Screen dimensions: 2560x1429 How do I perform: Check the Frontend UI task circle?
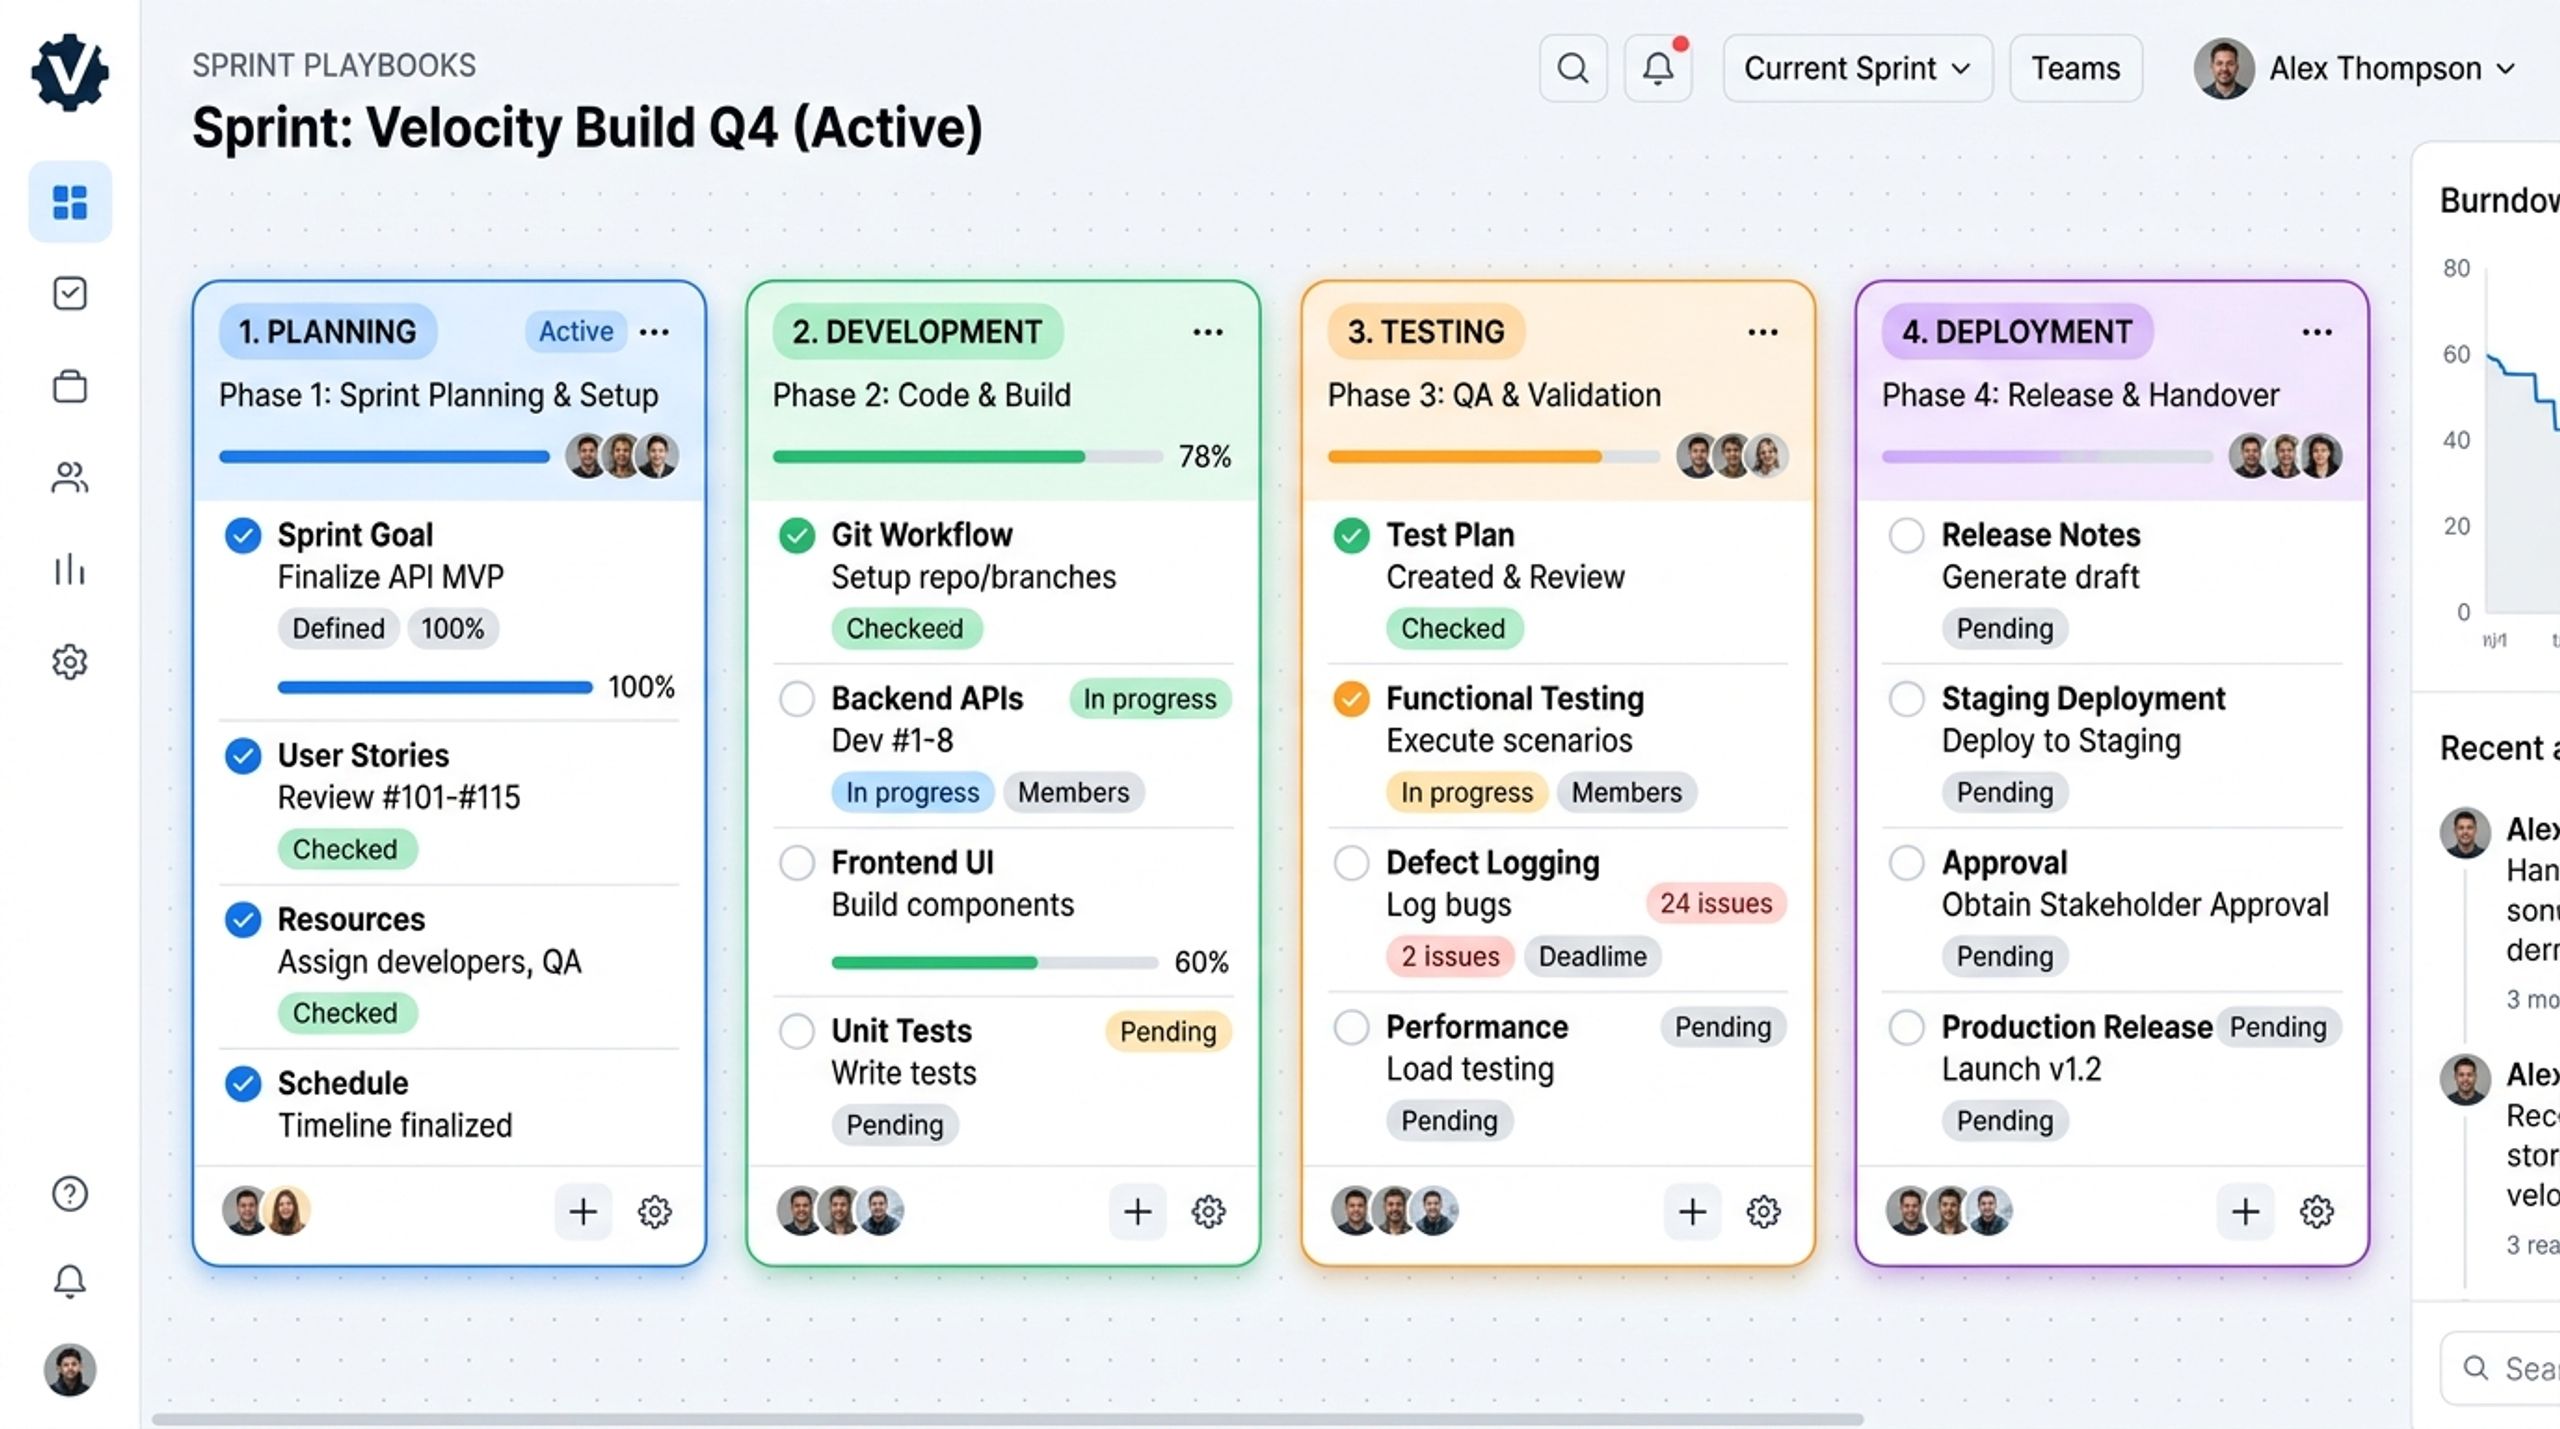coord(797,863)
